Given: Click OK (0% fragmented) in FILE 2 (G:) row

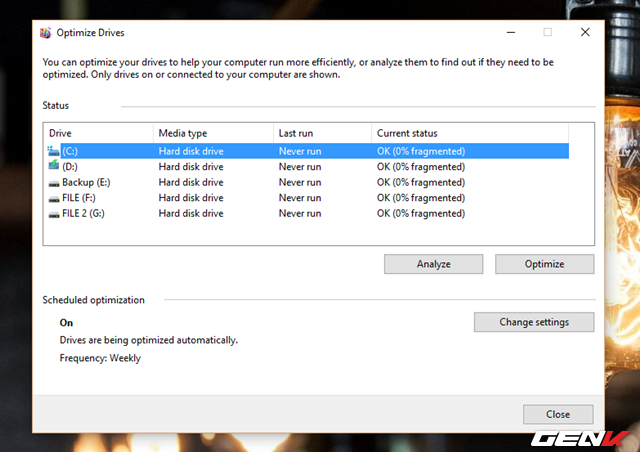Looking at the screenshot, I should pos(421,213).
